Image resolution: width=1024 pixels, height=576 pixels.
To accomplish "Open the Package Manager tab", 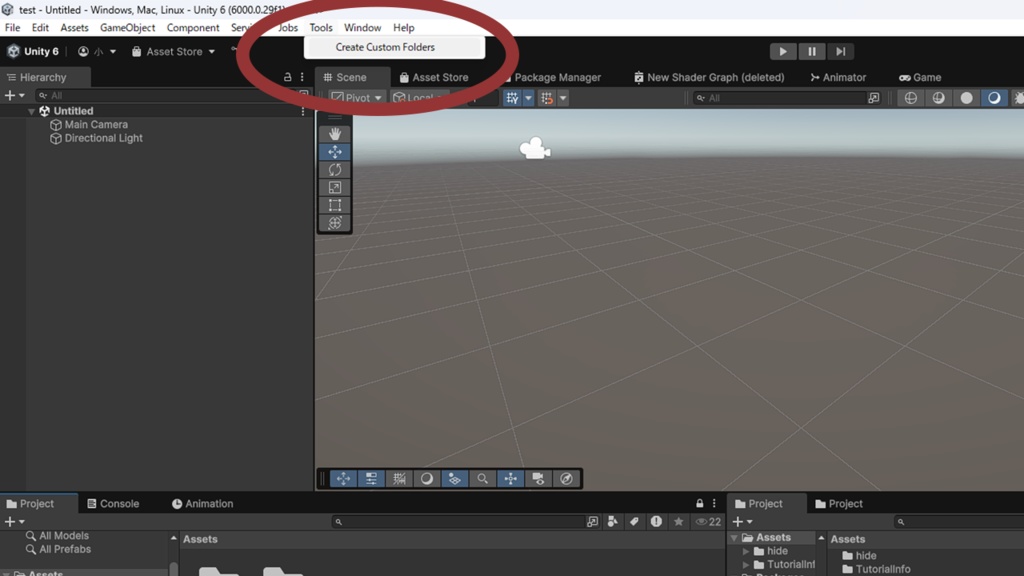I will [558, 76].
